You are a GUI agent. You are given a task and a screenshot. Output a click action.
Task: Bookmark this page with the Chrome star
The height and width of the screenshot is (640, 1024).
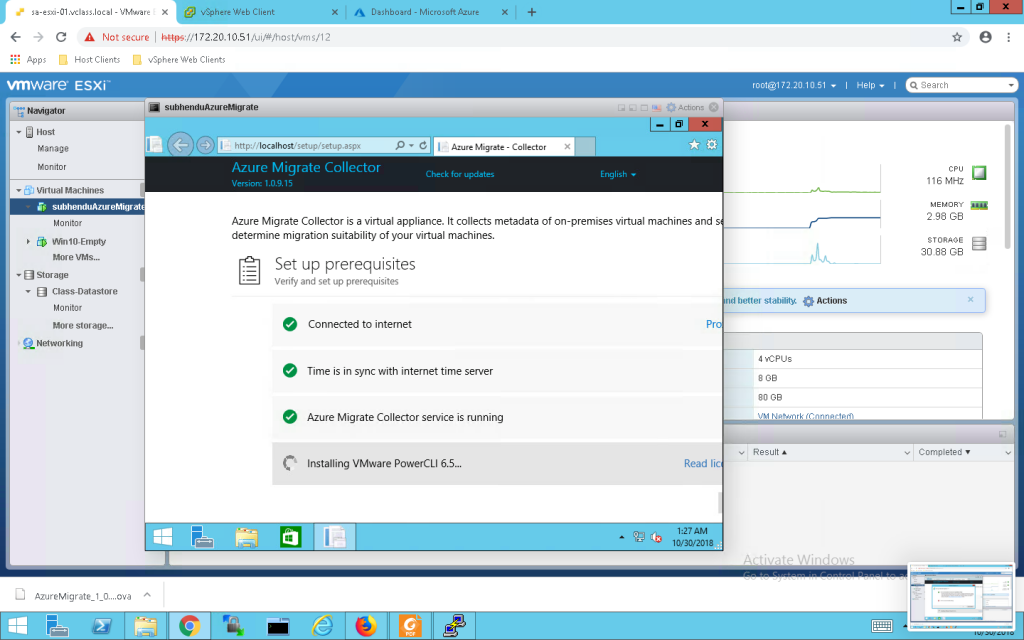(x=957, y=37)
